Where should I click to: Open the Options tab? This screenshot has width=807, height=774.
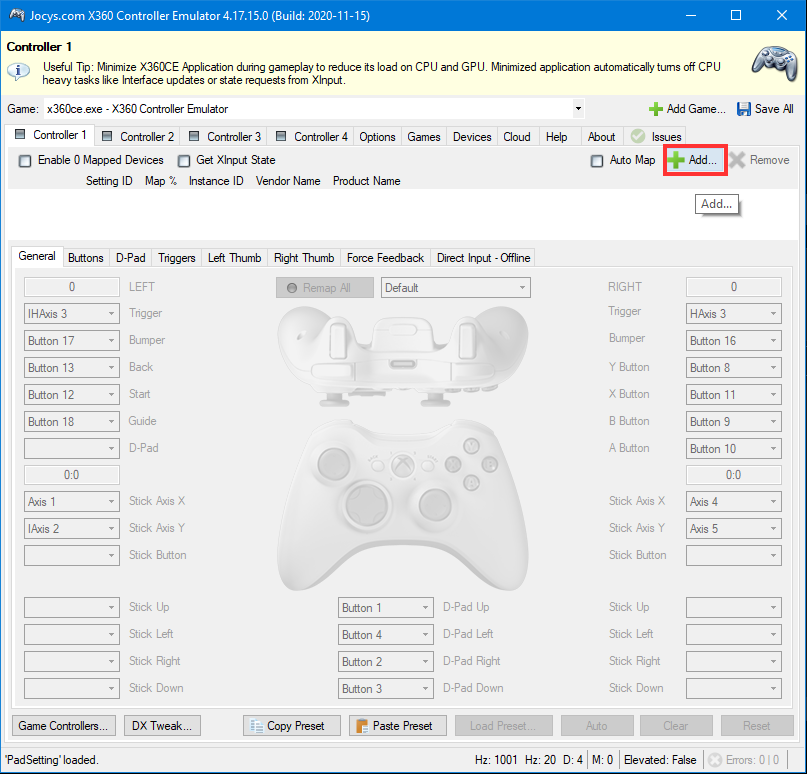click(377, 136)
